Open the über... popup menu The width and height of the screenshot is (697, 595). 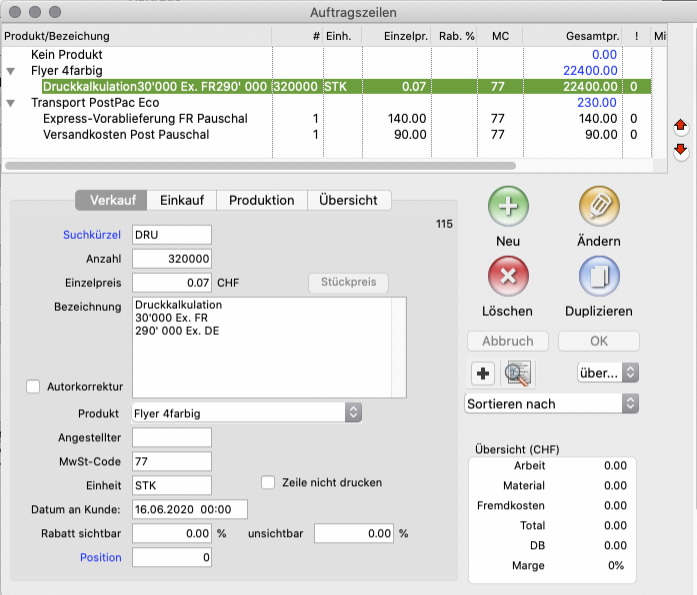[607, 373]
